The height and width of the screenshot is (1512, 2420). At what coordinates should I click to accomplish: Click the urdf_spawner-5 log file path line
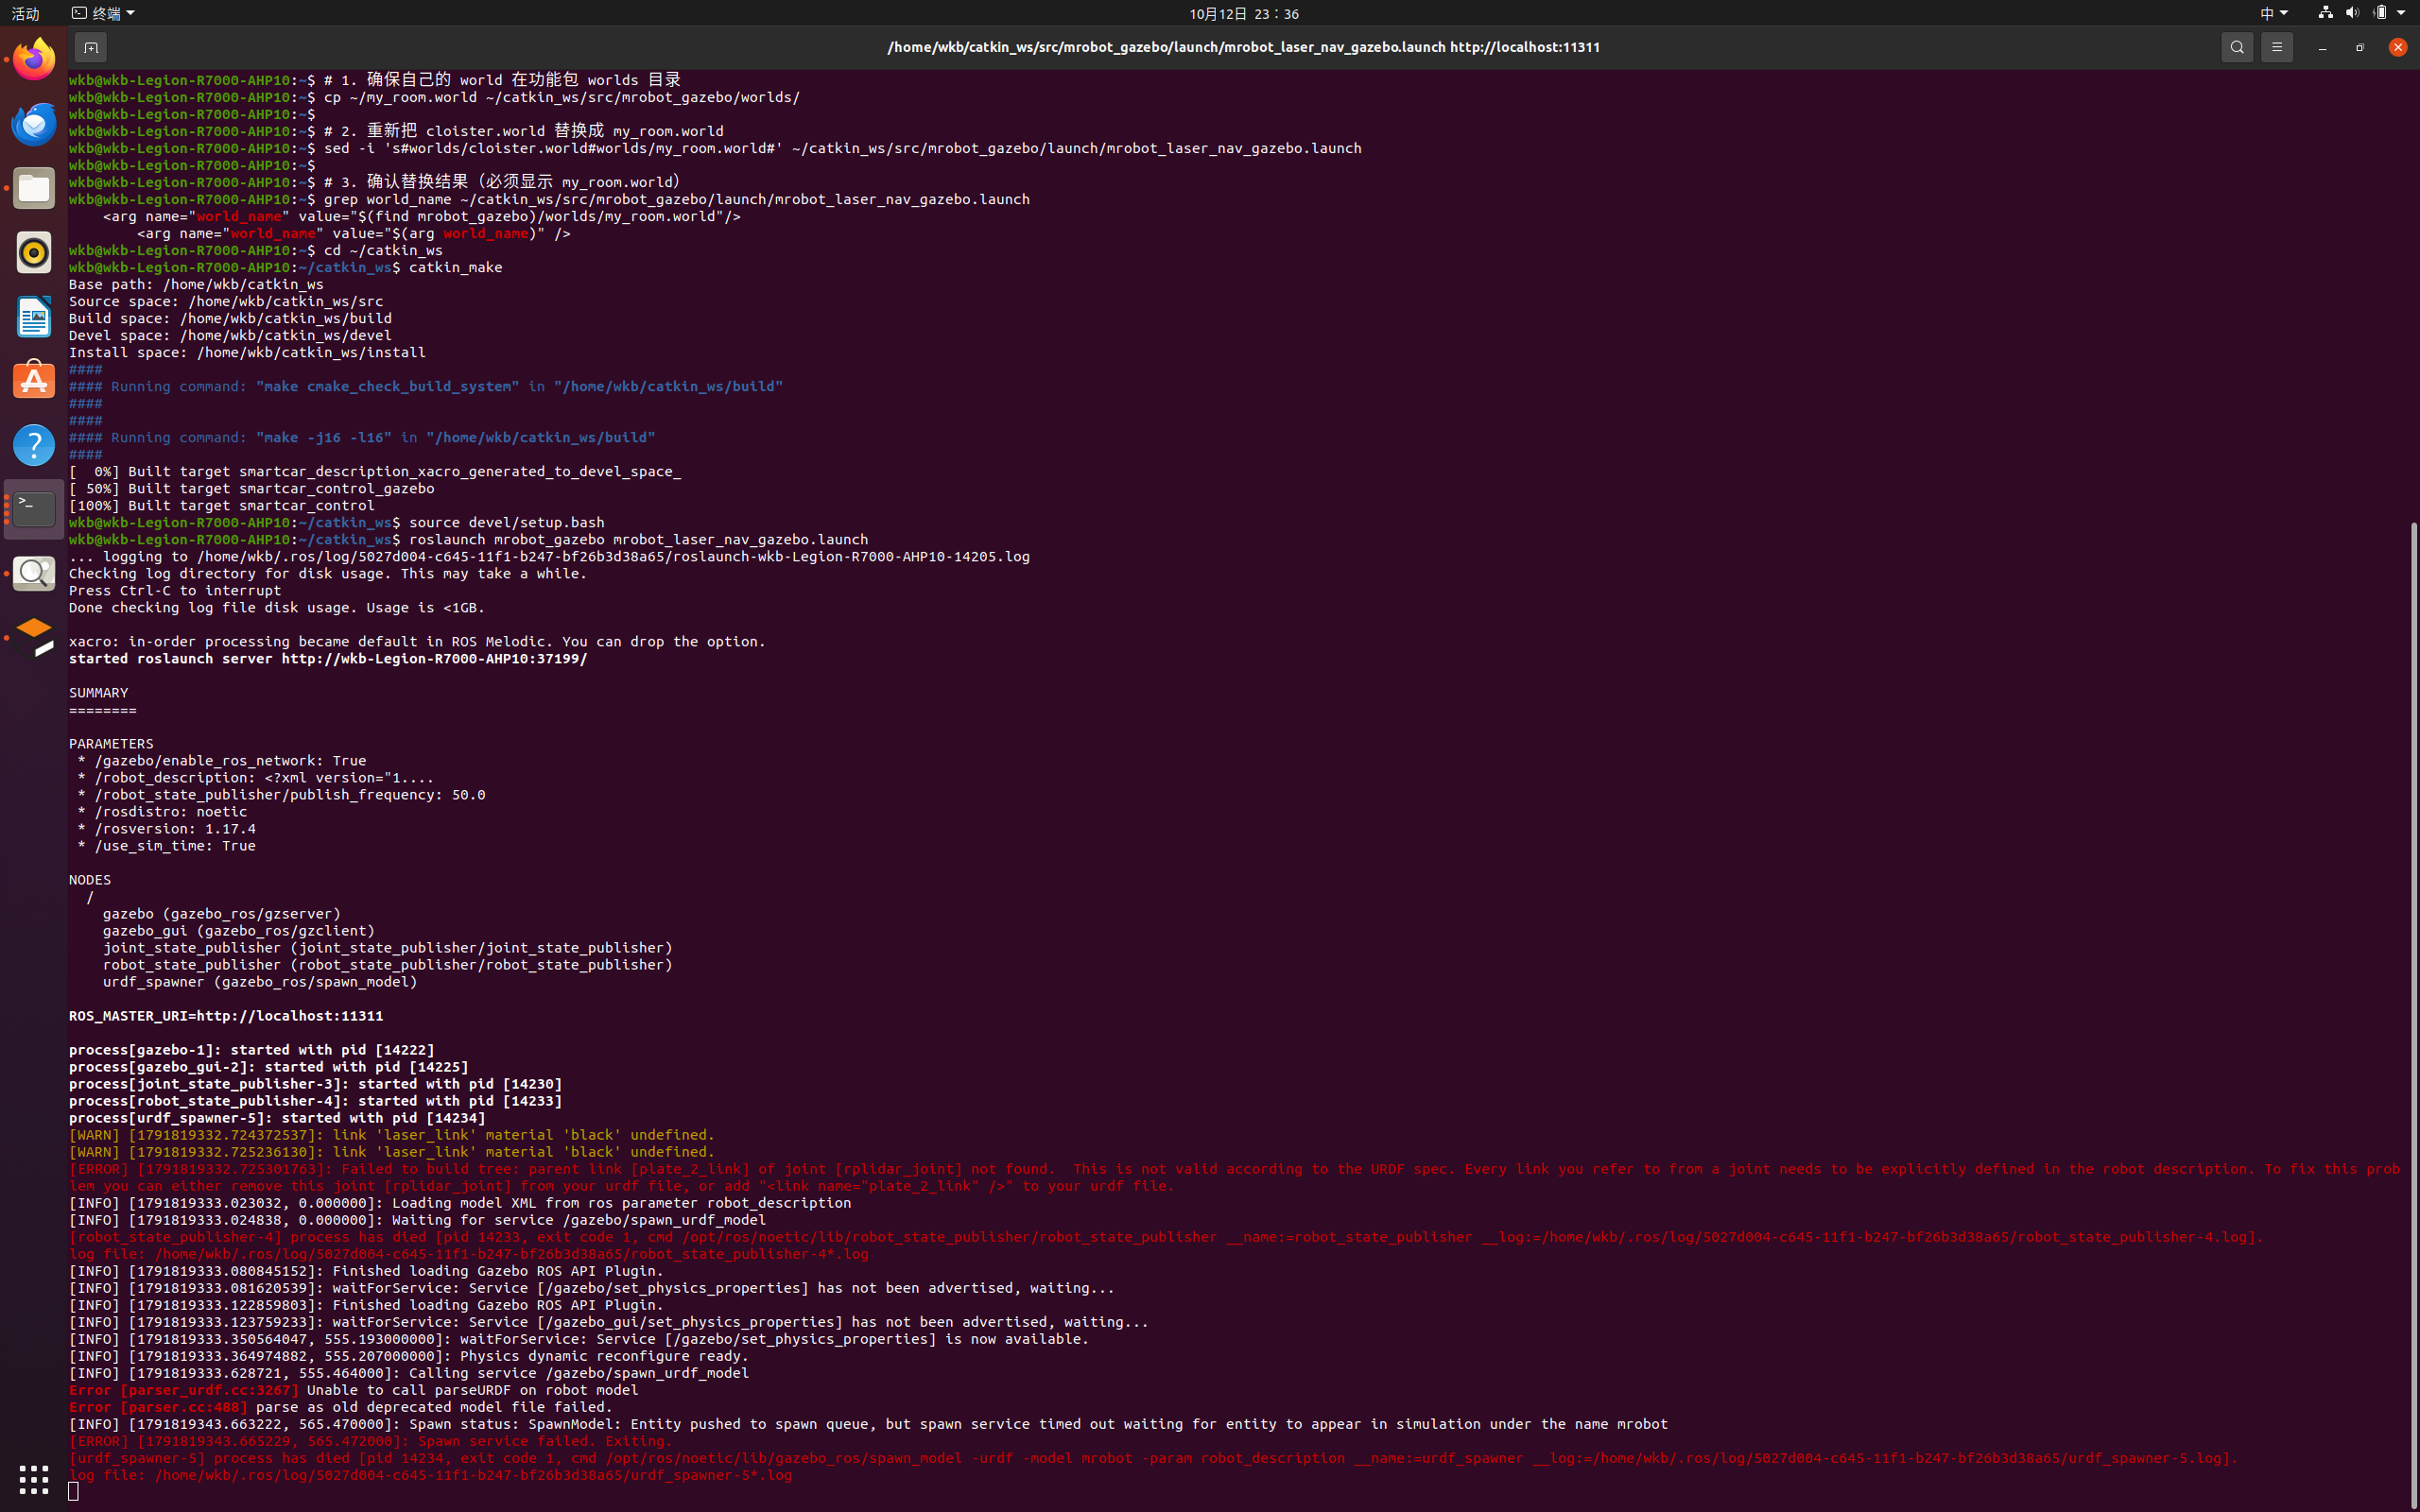430,1475
